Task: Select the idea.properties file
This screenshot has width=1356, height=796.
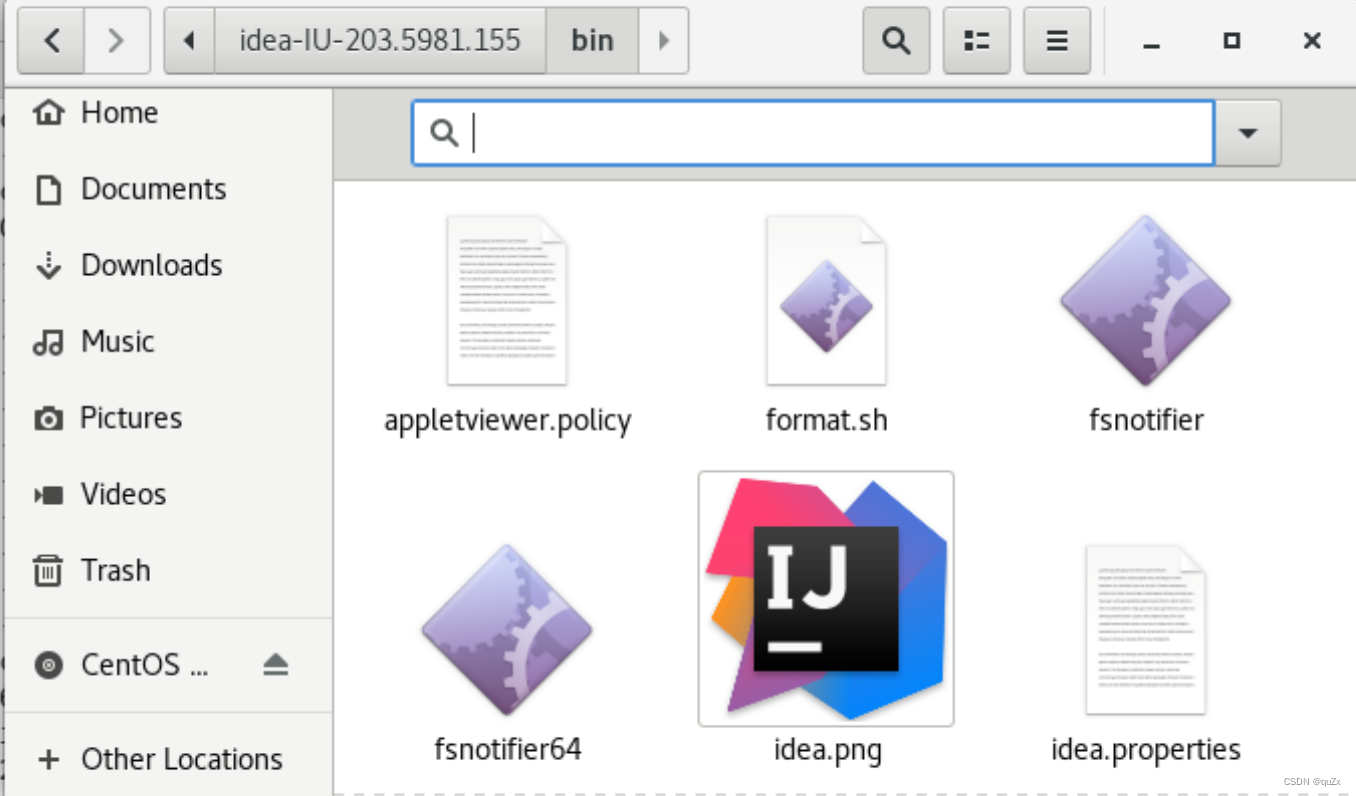Action: (x=1144, y=628)
